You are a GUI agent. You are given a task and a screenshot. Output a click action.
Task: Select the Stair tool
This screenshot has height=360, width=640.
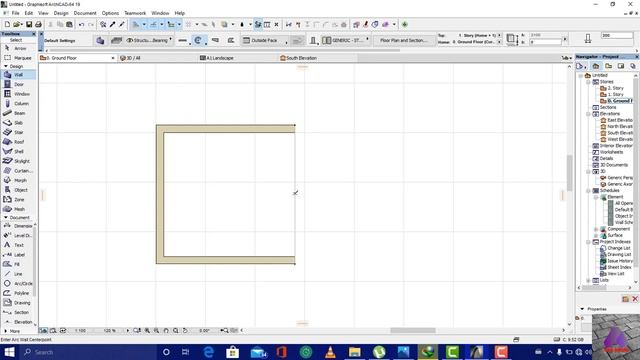[x=18, y=132]
